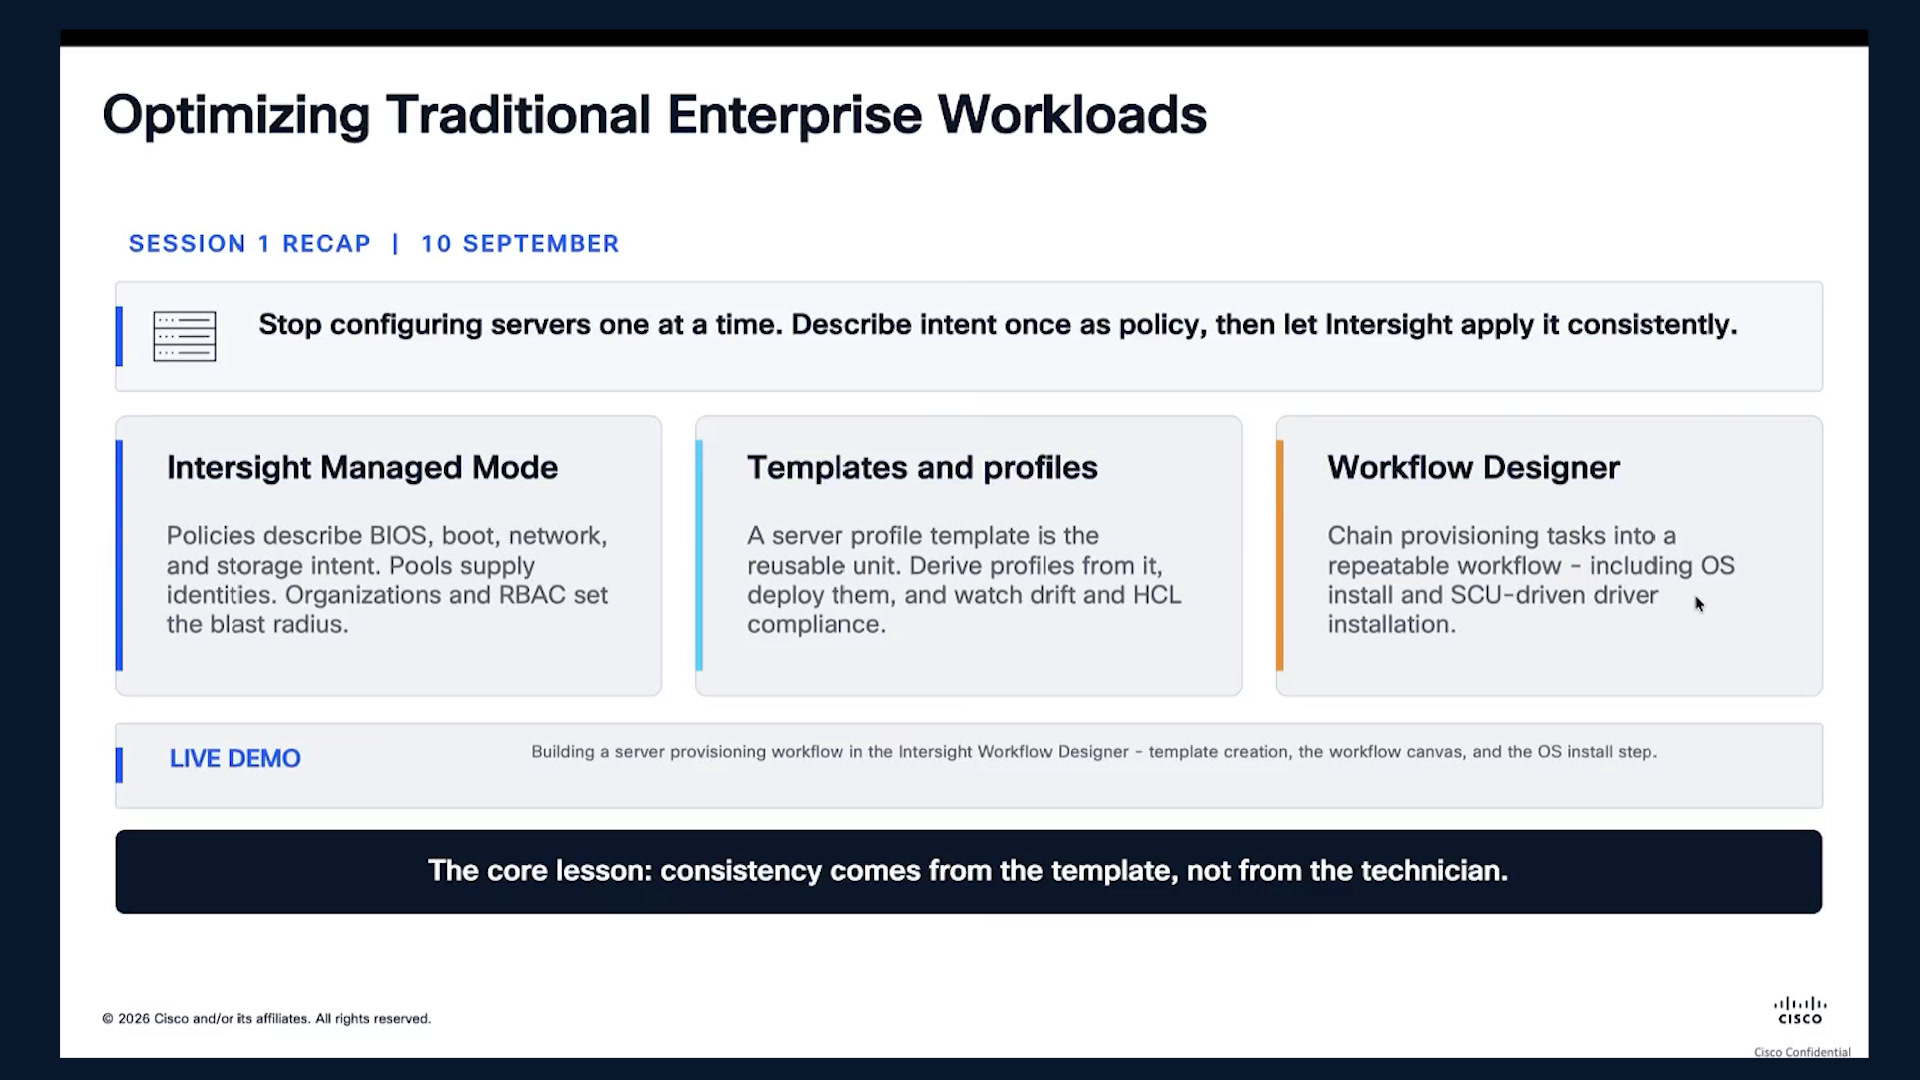Click the 'The core lesson' dark banner
Screen dimensions: 1920x1080
pos(968,871)
